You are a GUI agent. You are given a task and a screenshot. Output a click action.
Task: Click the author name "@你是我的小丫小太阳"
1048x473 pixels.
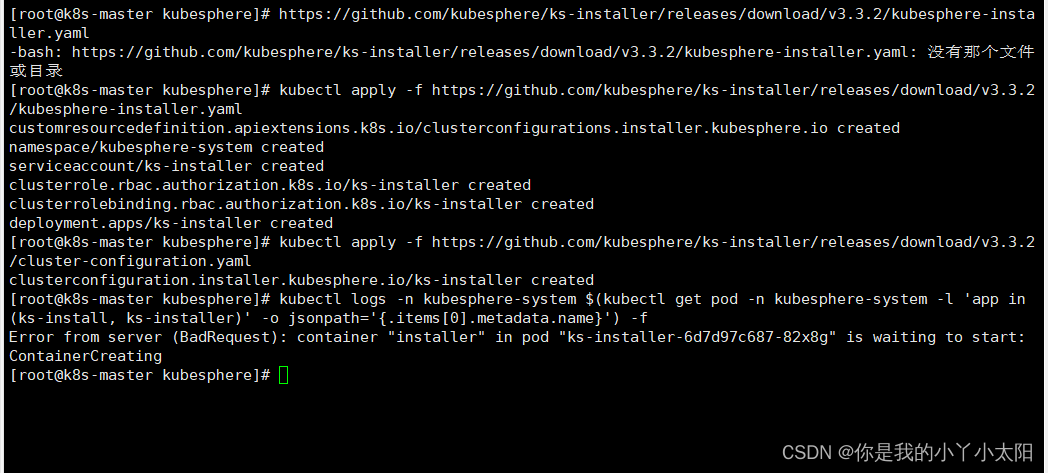point(936,453)
